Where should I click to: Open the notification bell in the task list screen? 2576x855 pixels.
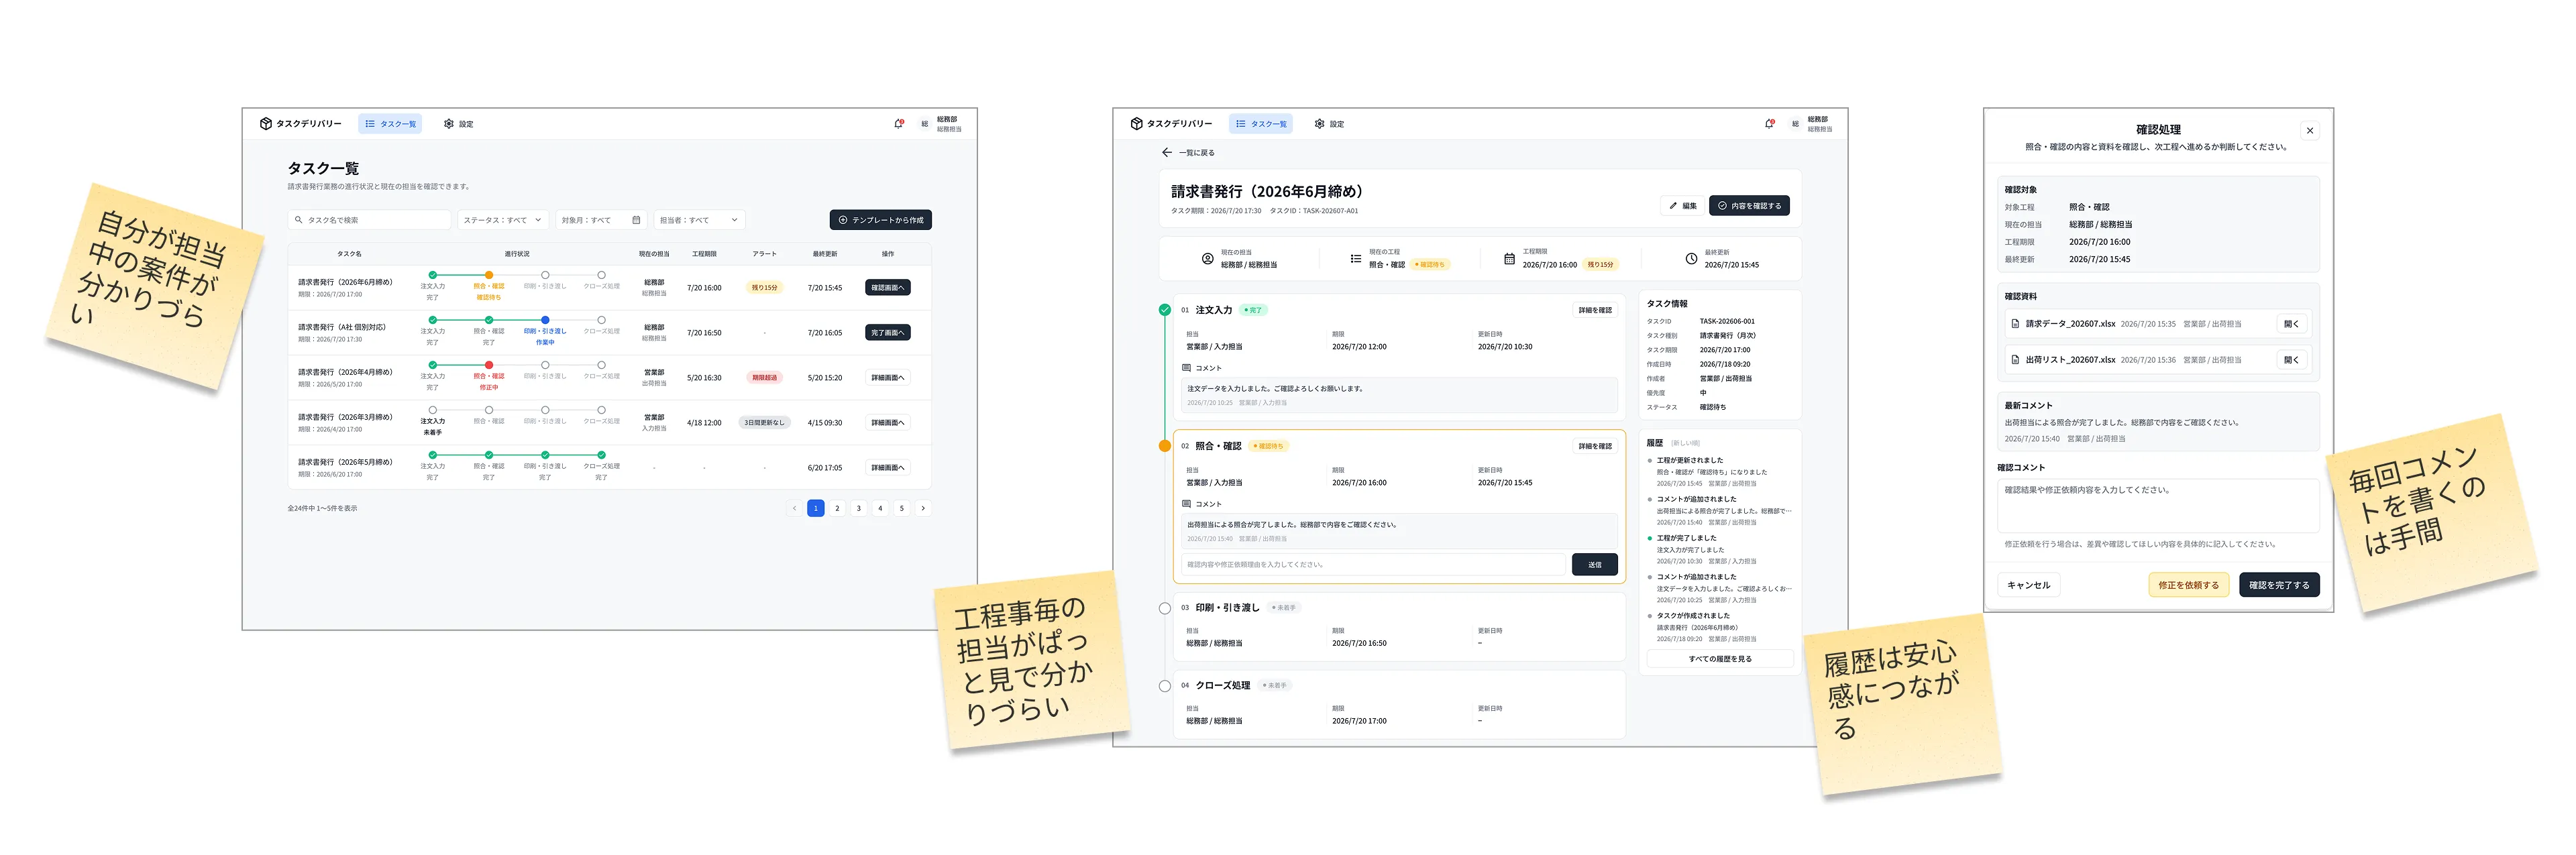[x=898, y=124]
